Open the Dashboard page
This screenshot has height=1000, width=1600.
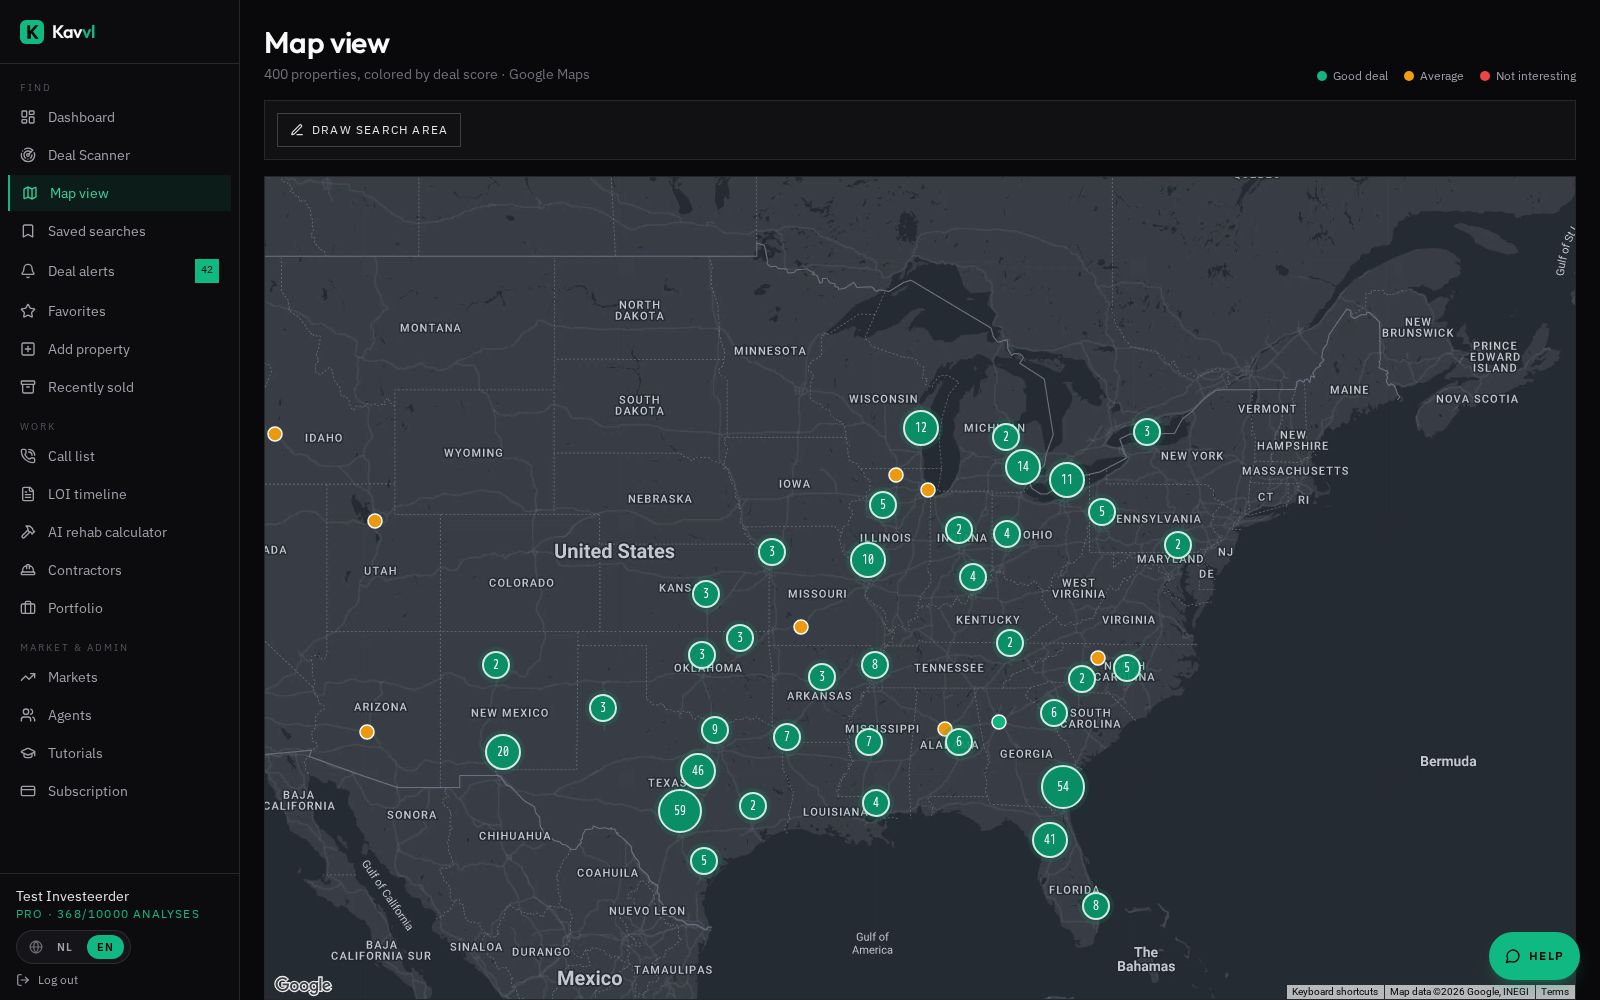point(119,117)
